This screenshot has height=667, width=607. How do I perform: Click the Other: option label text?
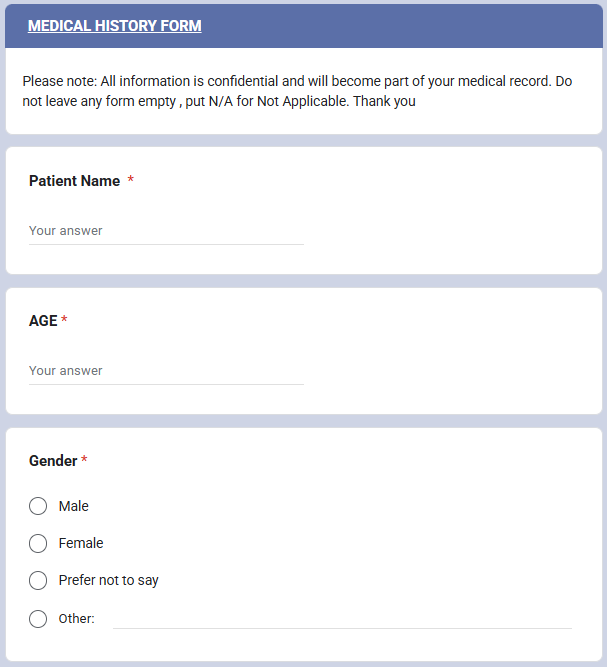(76, 618)
